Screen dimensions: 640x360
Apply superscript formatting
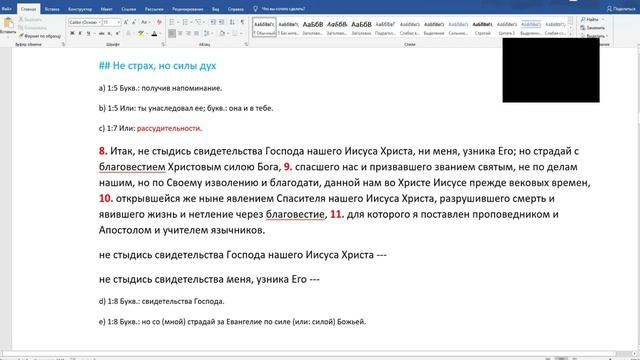pyautogui.click(x=118, y=33)
